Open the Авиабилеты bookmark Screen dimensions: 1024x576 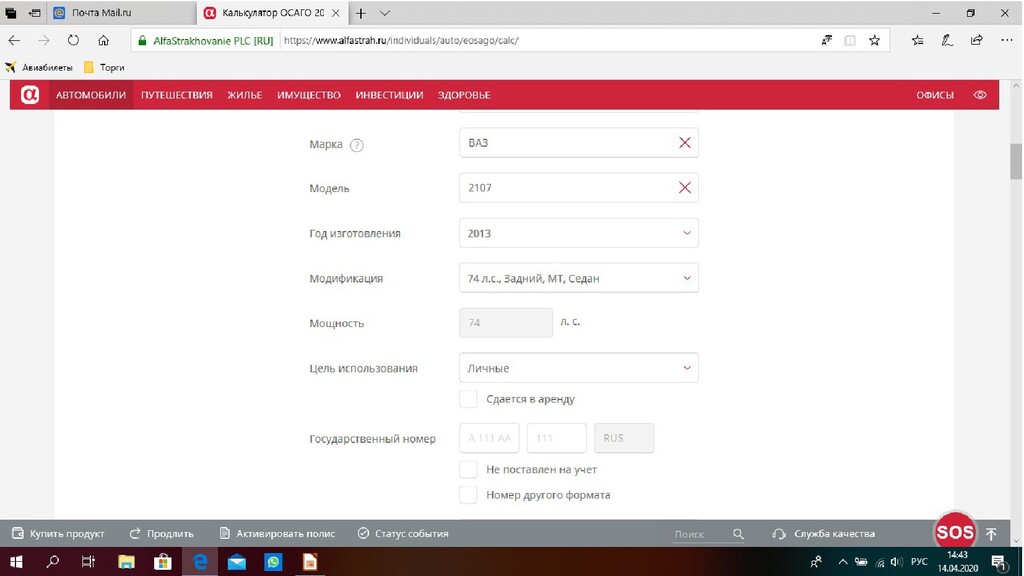(x=39, y=67)
